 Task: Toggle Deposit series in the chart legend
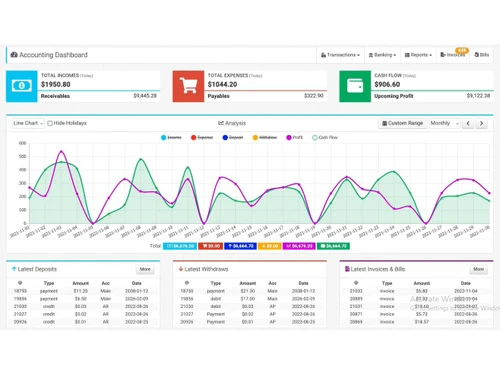coord(233,137)
